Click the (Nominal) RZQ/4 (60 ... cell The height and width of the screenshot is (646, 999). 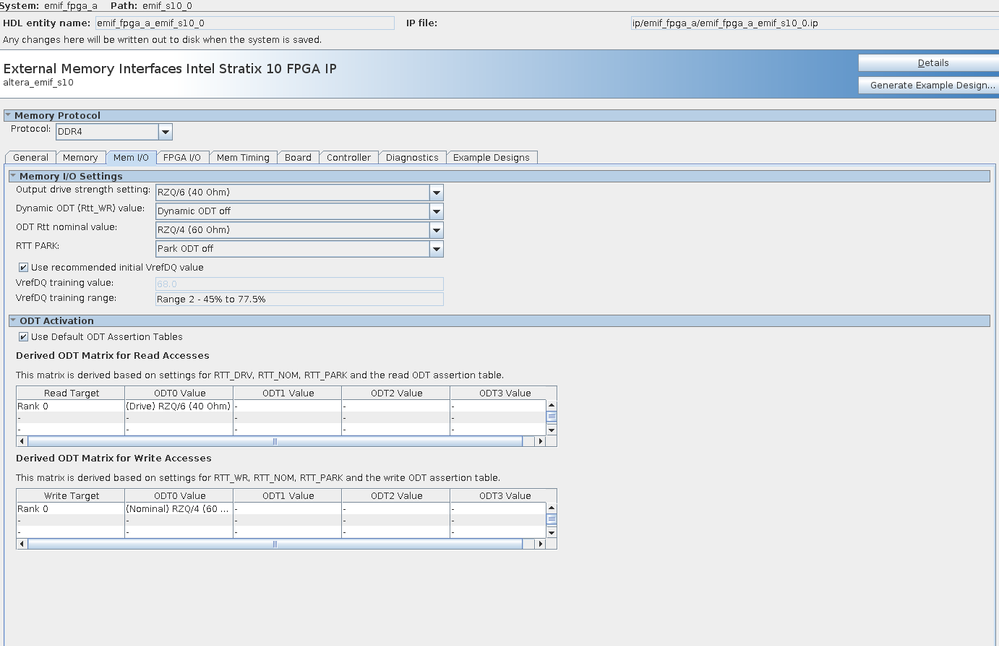[x=179, y=508]
